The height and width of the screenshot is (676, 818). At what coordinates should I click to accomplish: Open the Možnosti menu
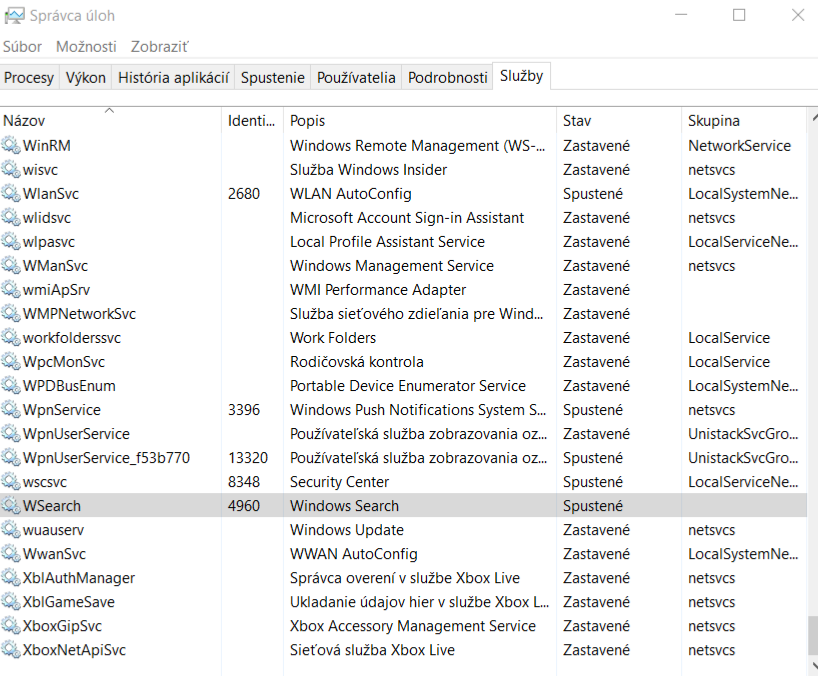(86, 47)
